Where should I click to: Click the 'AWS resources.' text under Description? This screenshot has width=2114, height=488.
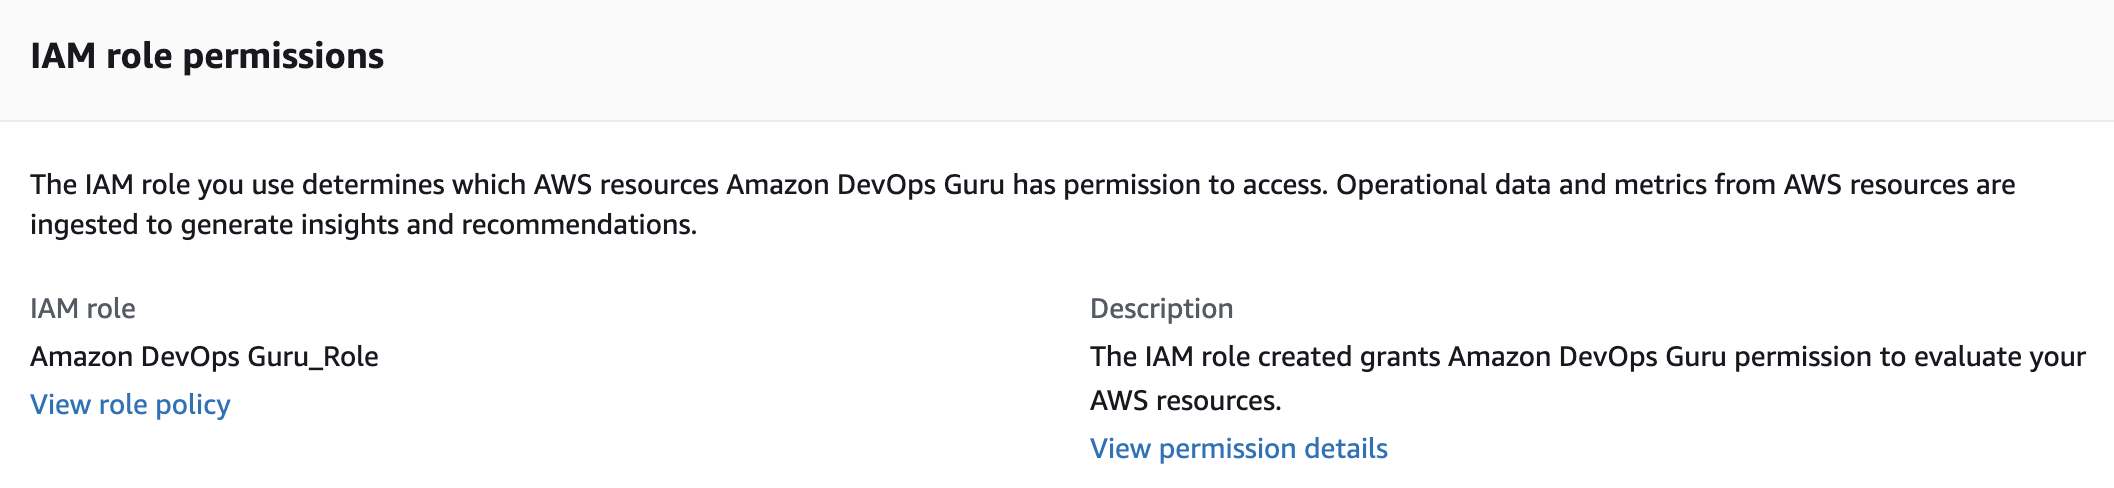(1186, 401)
